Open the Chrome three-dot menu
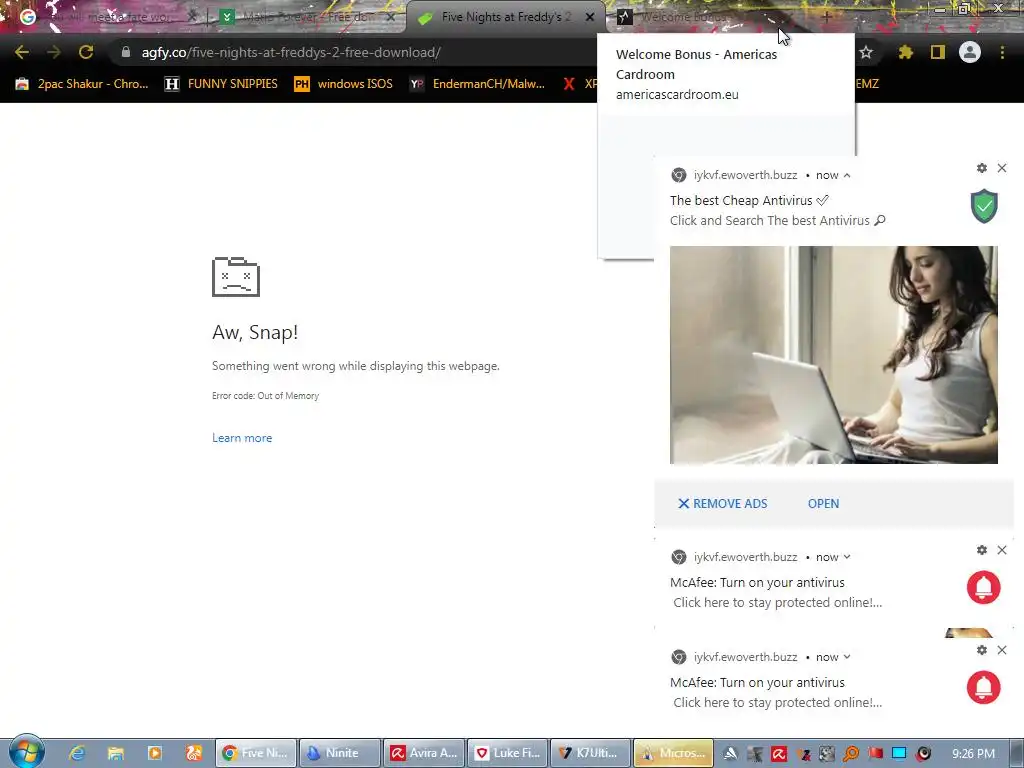The height and width of the screenshot is (768, 1024). pos(1002,52)
